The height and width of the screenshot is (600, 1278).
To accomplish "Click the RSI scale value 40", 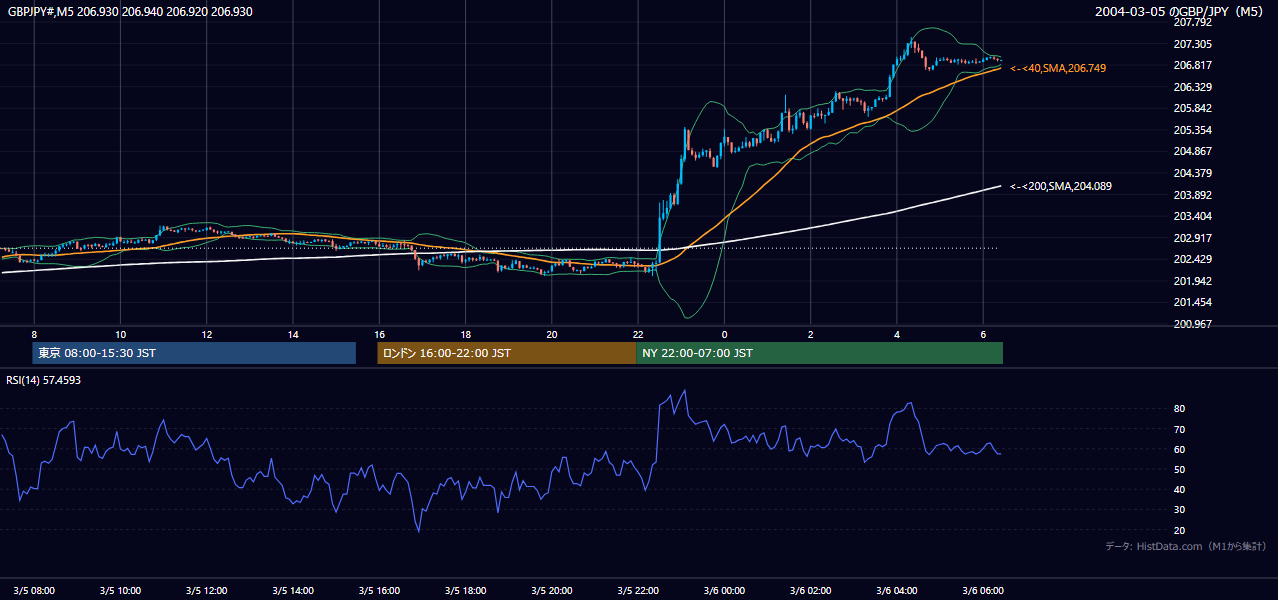I will pyautogui.click(x=1179, y=489).
